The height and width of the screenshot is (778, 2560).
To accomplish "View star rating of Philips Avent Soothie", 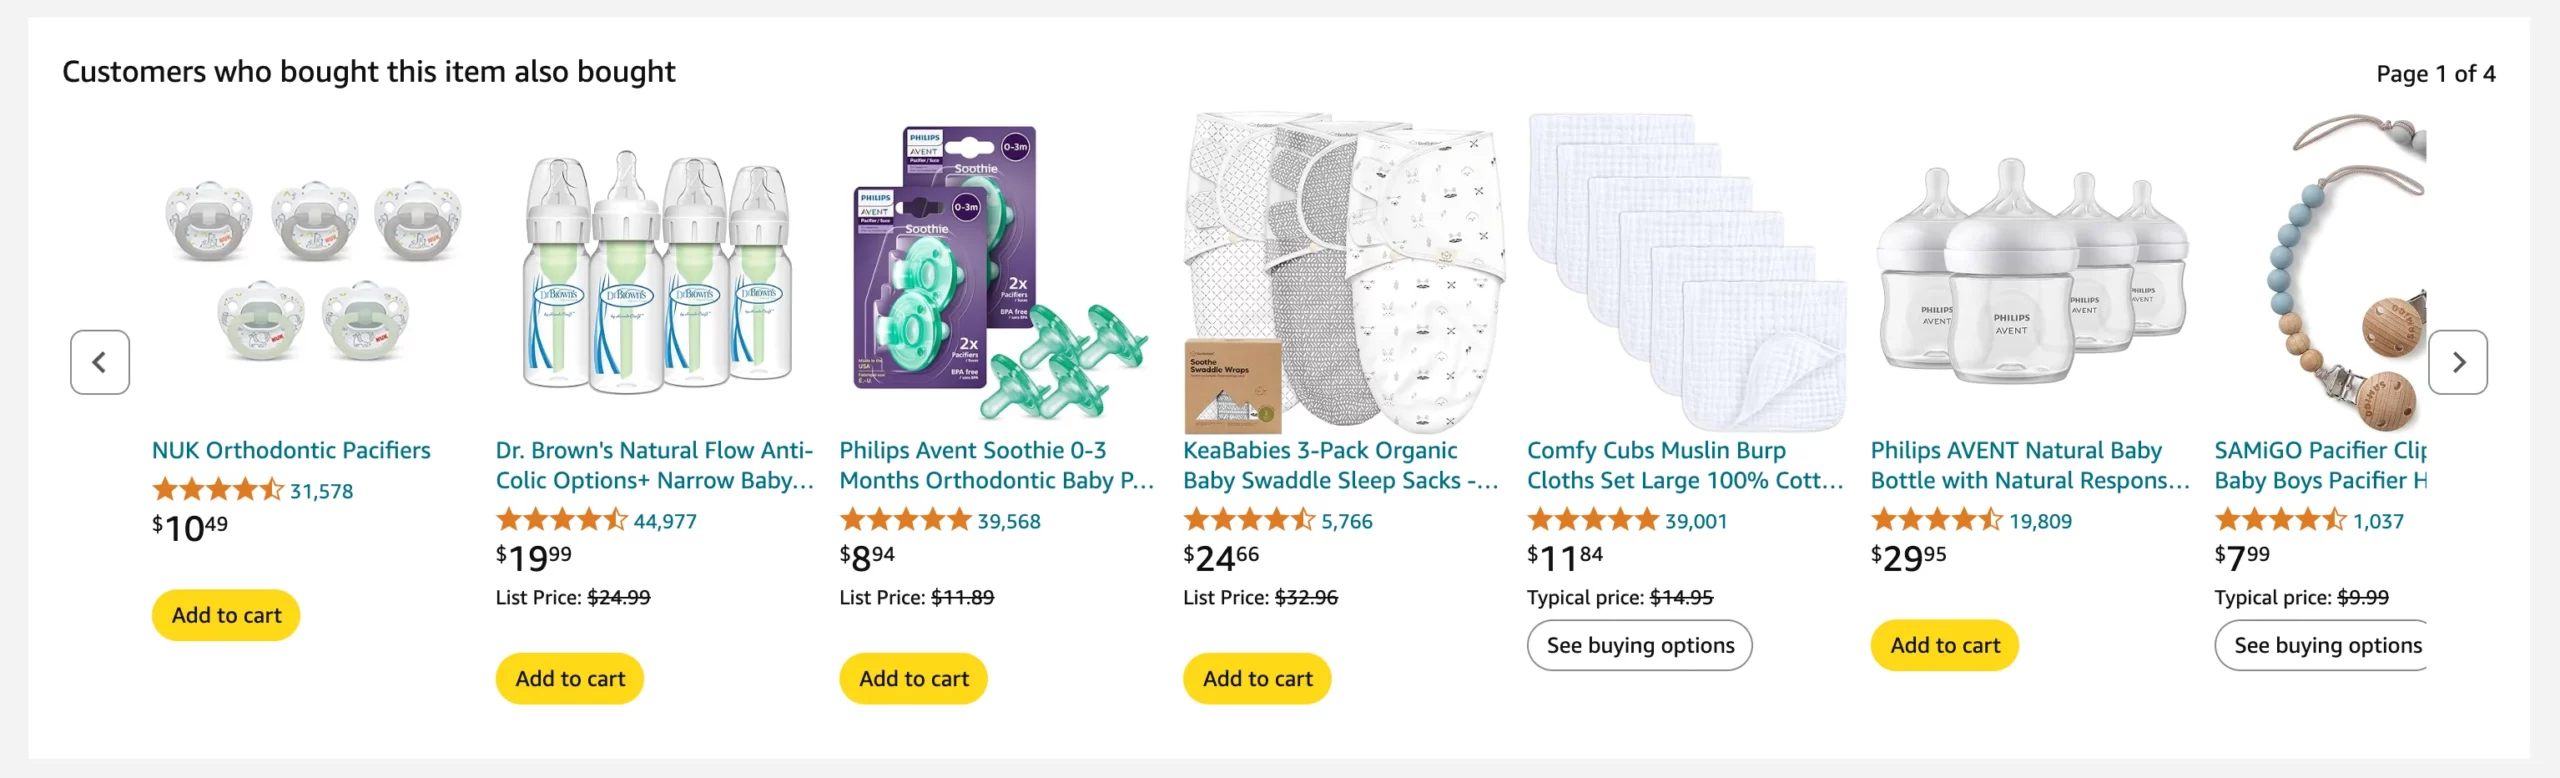I will tap(906, 521).
